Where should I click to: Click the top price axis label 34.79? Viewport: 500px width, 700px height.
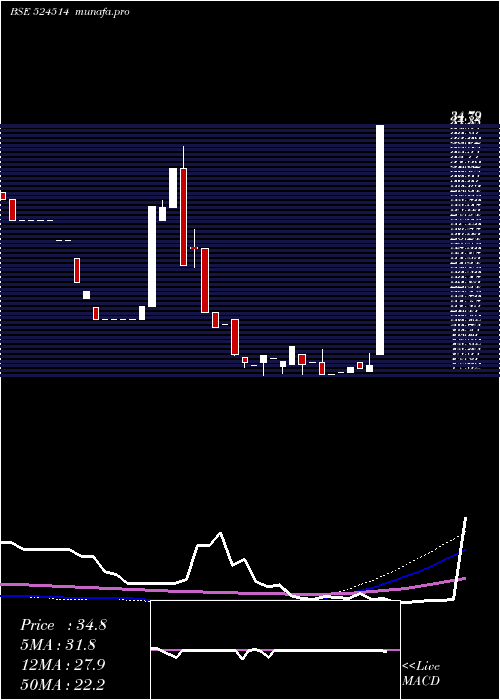click(466, 118)
